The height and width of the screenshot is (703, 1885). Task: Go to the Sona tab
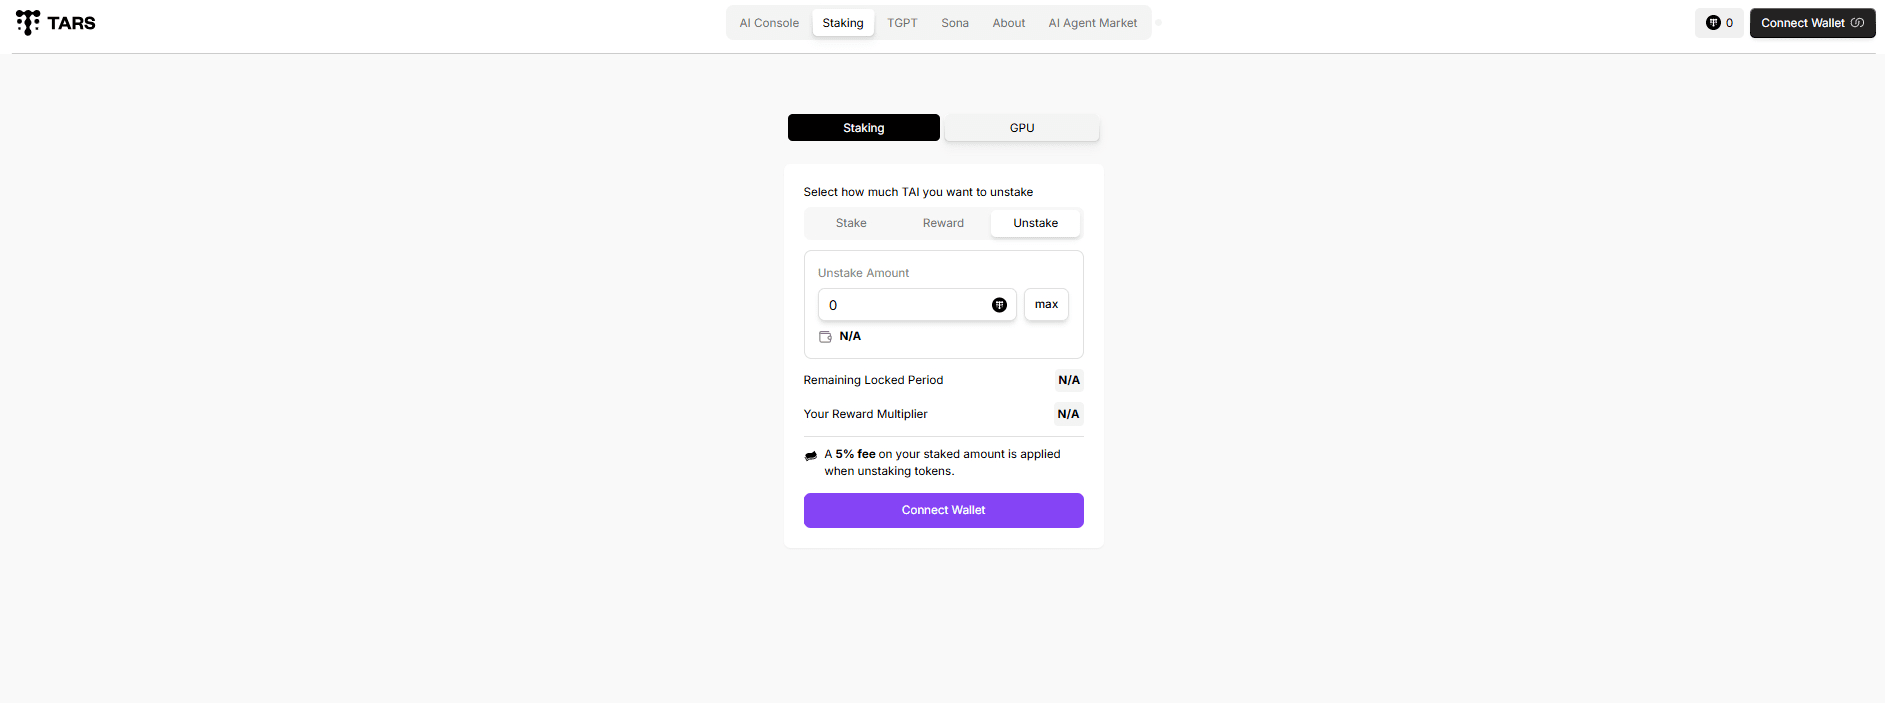click(x=955, y=23)
